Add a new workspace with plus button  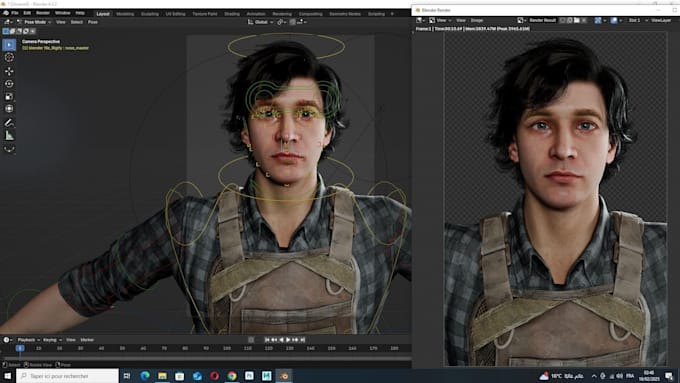[392, 14]
